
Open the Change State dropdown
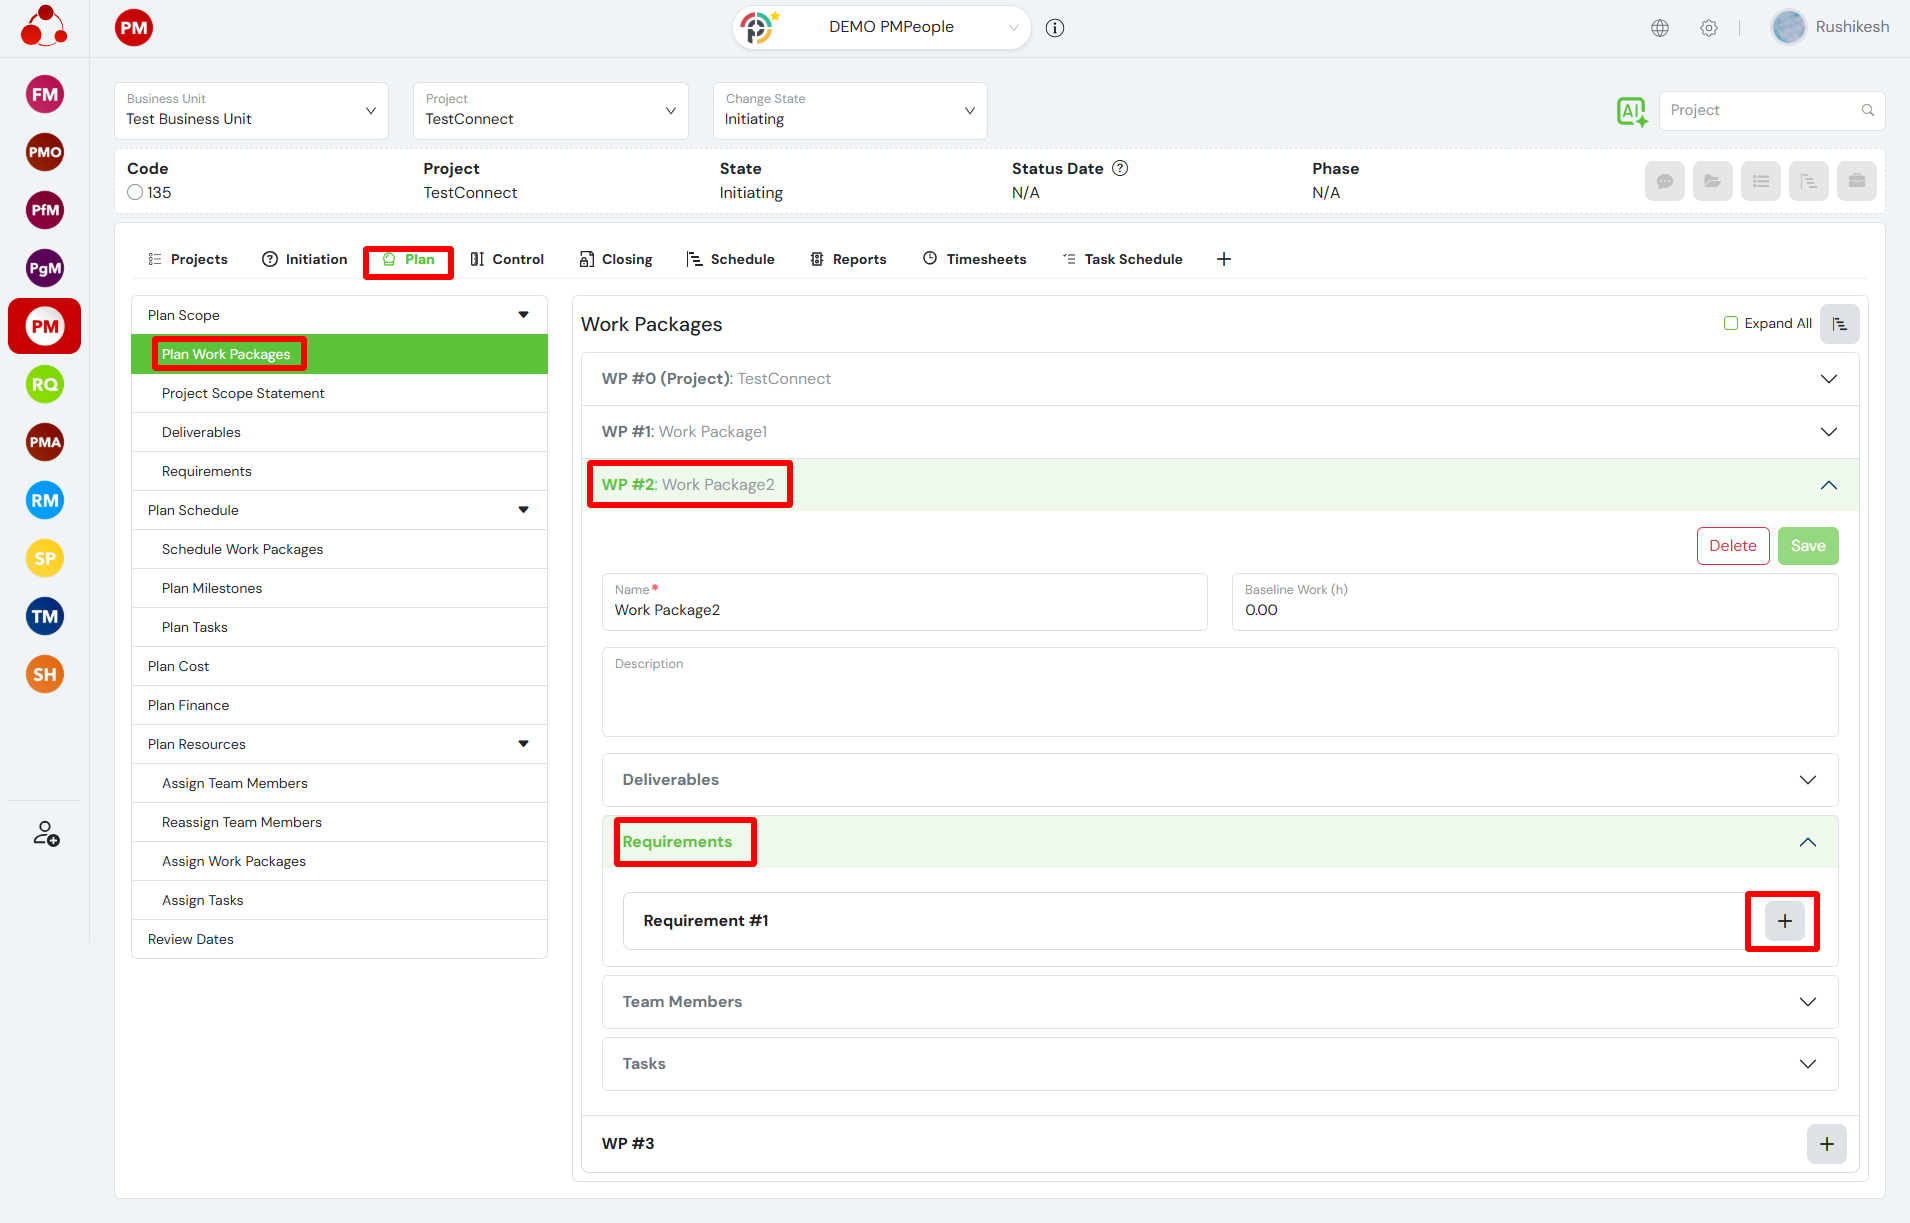(x=849, y=111)
